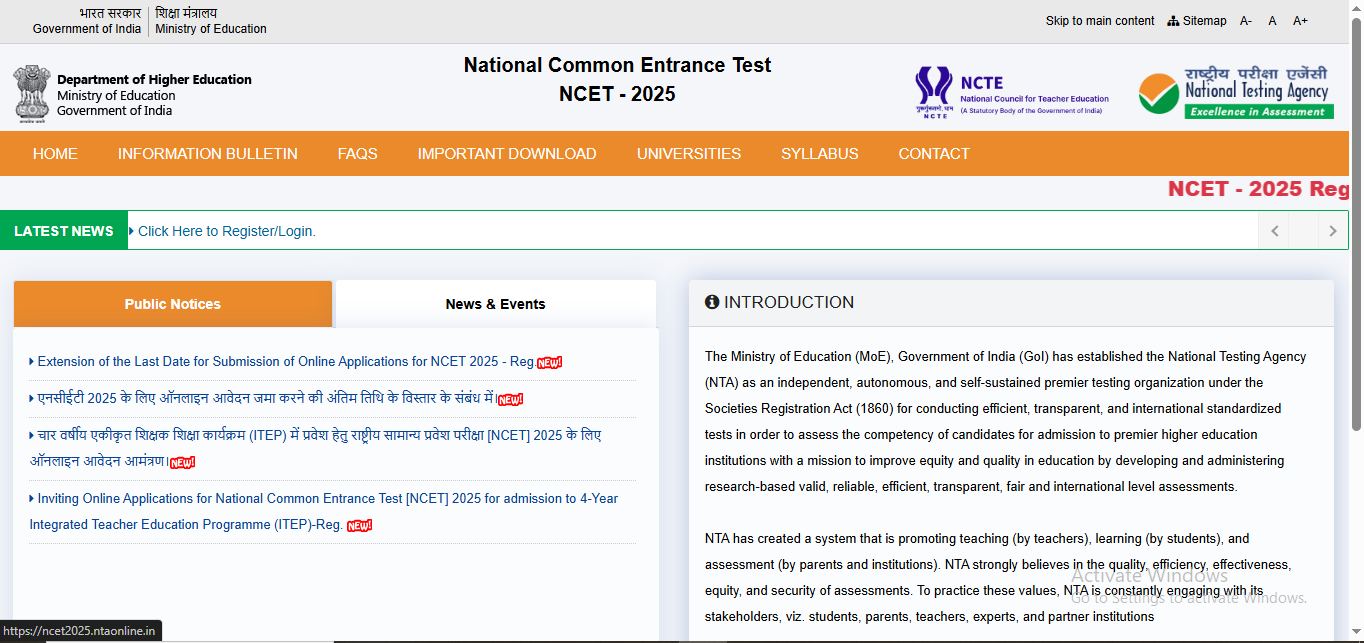This screenshot has height=643, width=1364.
Task: Open the UNIVERSITIES menu item
Action: point(688,153)
